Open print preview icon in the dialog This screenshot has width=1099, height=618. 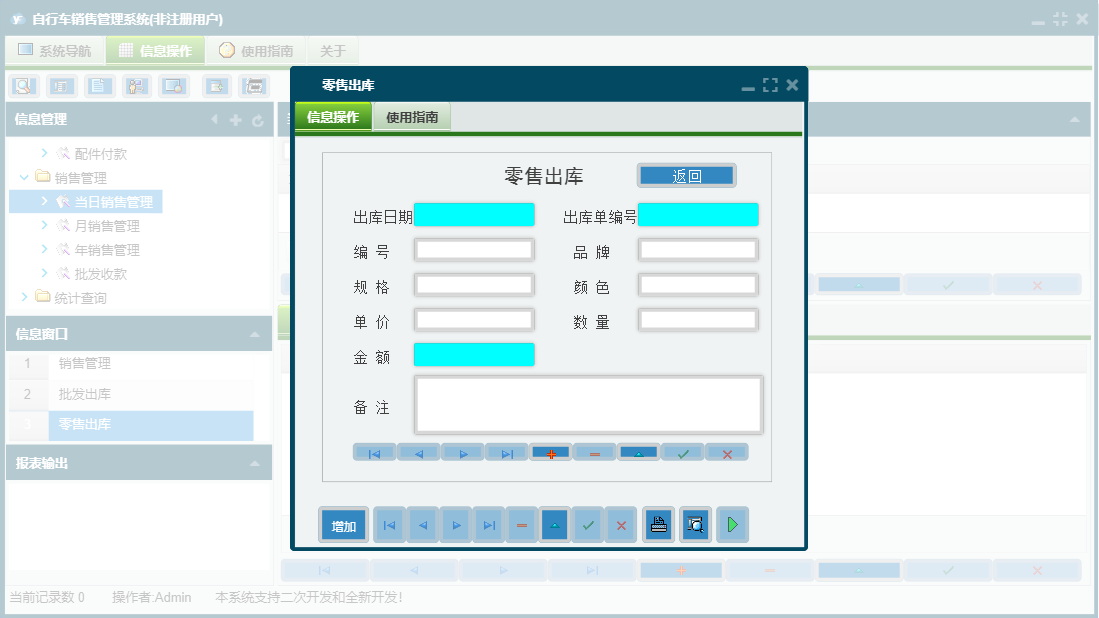(x=695, y=524)
